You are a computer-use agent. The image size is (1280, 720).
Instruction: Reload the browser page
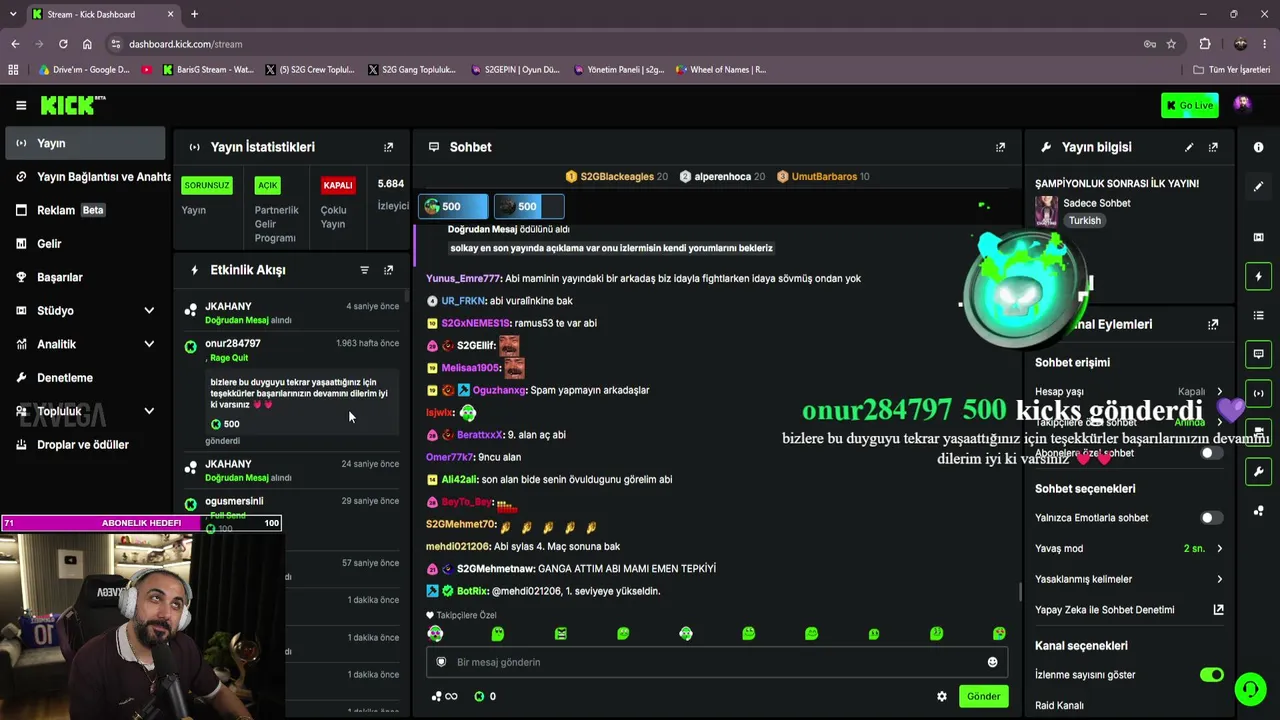pos(63,44)
